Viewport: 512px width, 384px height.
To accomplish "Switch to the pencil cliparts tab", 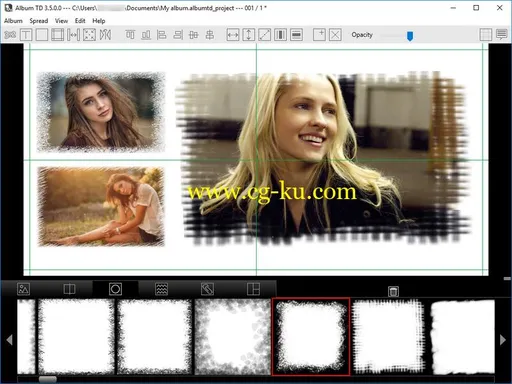I will click(207, 289).
